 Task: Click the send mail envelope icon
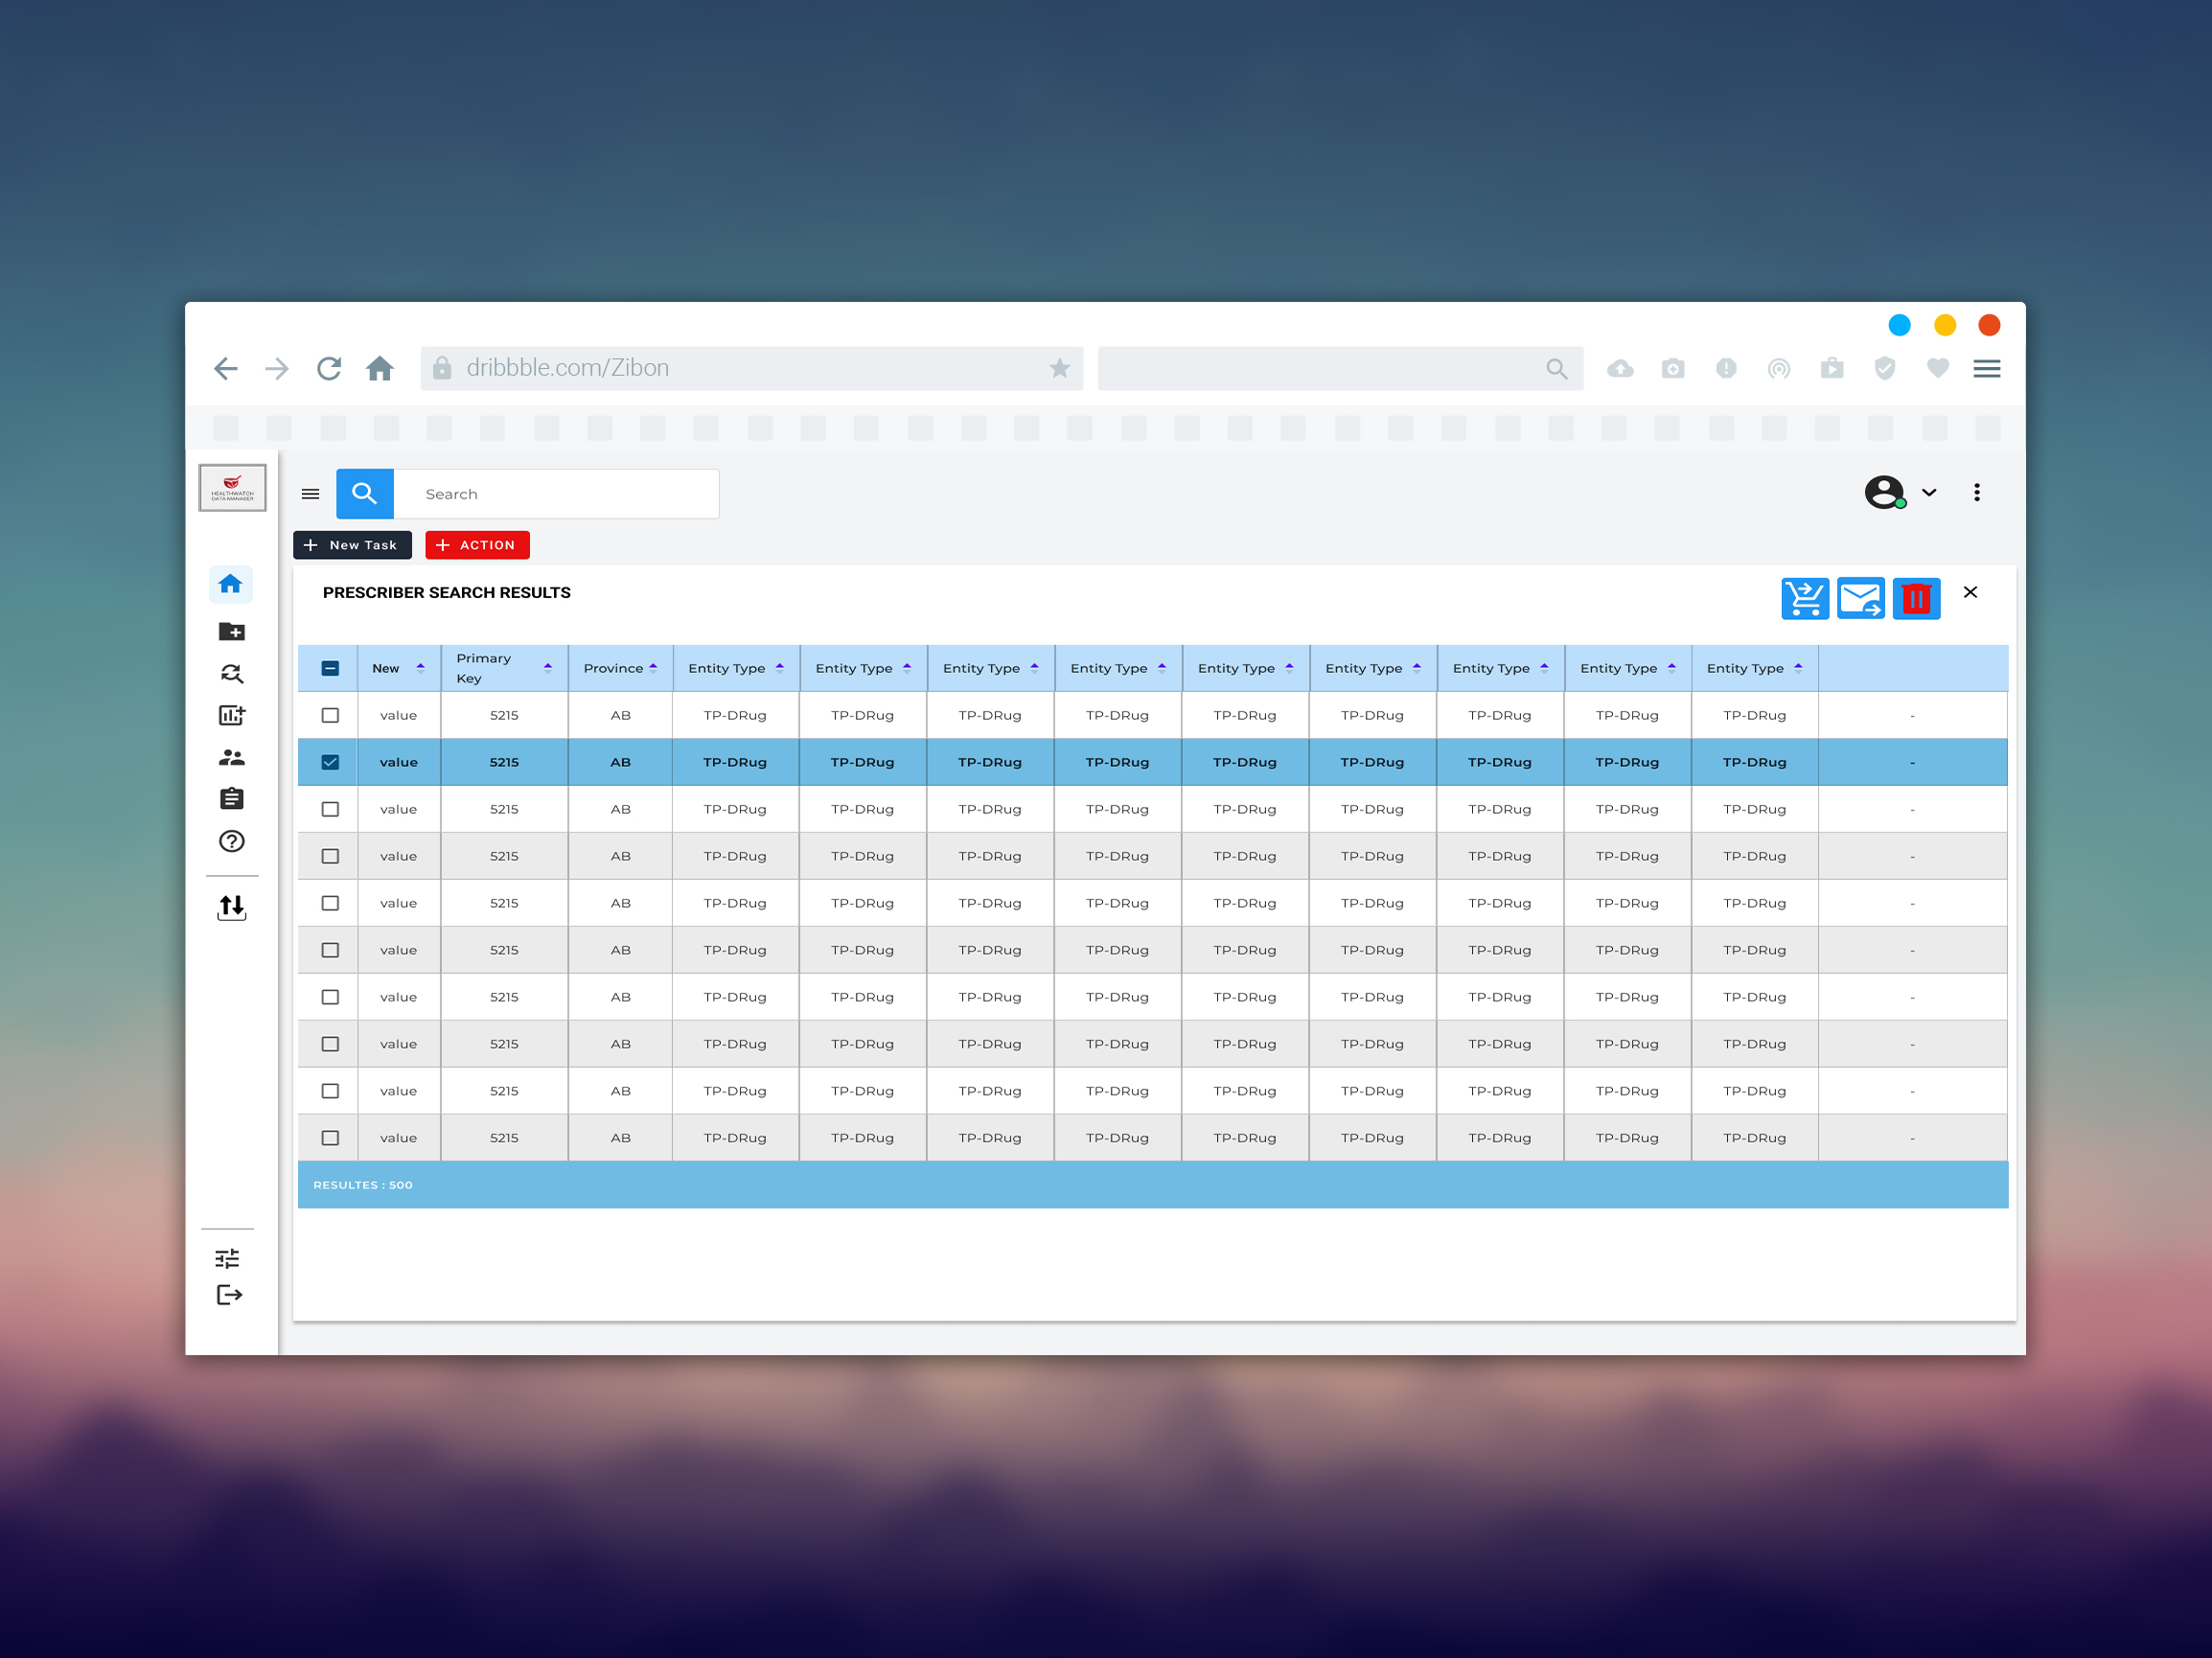pos(1860,598)
